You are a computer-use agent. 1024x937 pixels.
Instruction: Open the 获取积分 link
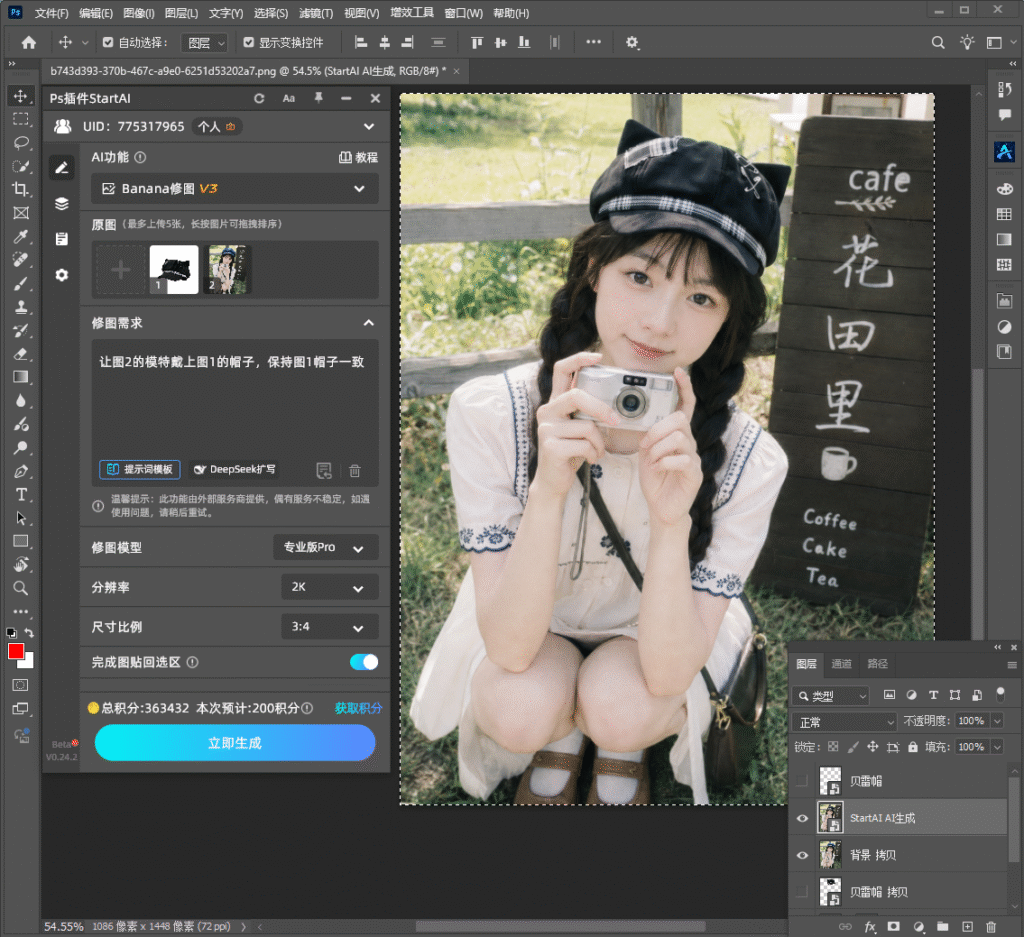359,708
